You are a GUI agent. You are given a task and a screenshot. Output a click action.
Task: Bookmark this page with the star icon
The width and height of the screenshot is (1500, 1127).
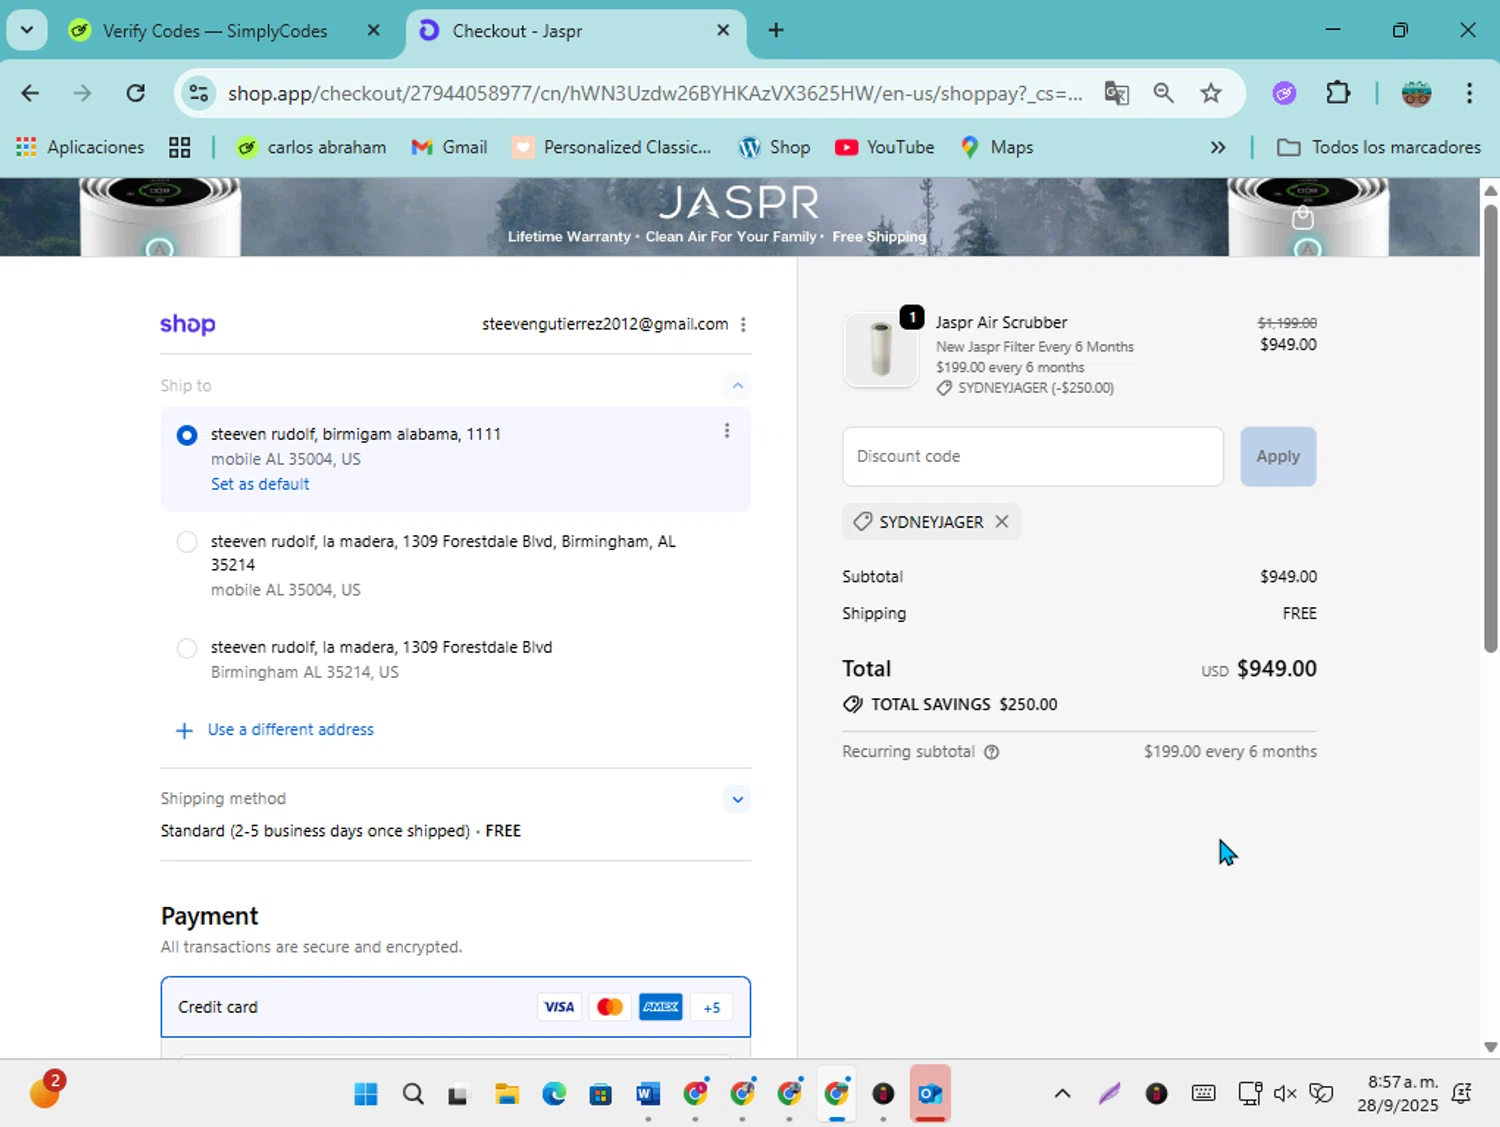click(1211, 93)
